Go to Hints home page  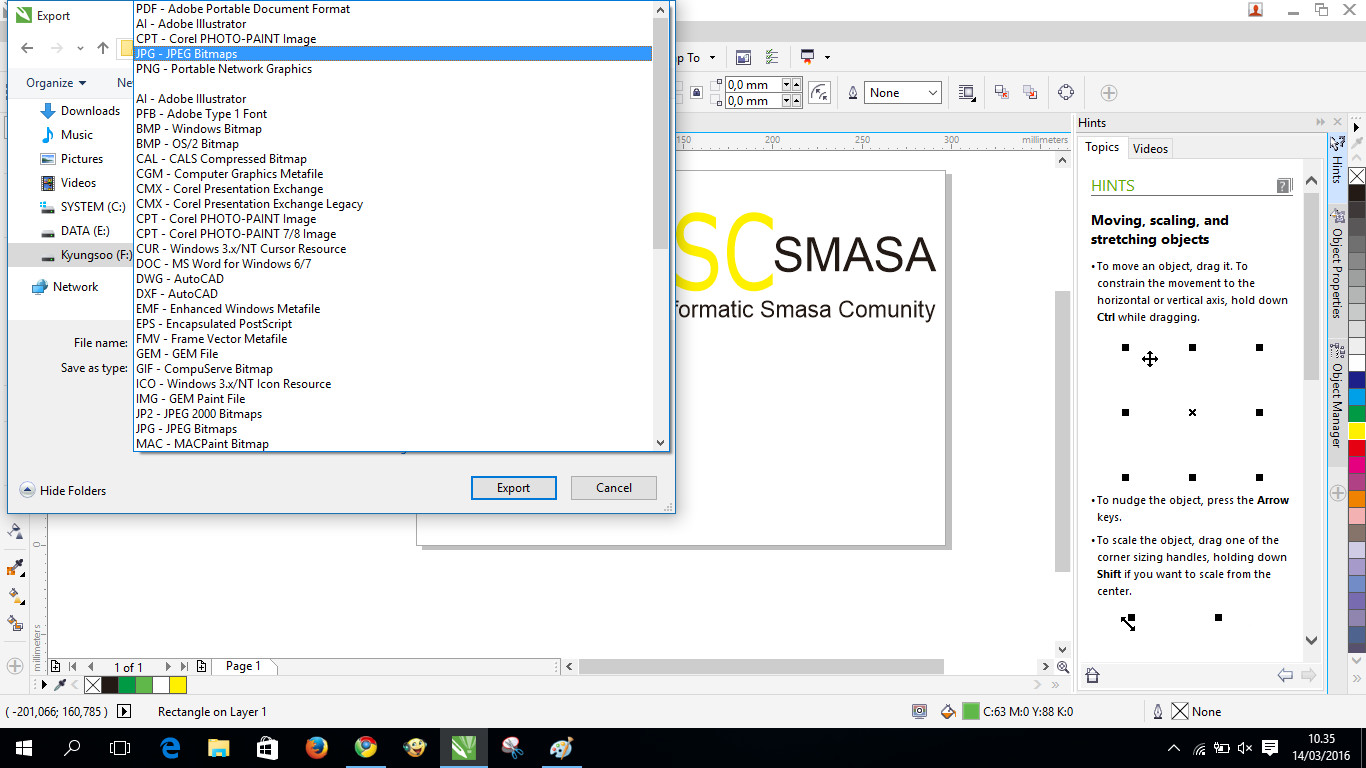tap(1092, 676)
